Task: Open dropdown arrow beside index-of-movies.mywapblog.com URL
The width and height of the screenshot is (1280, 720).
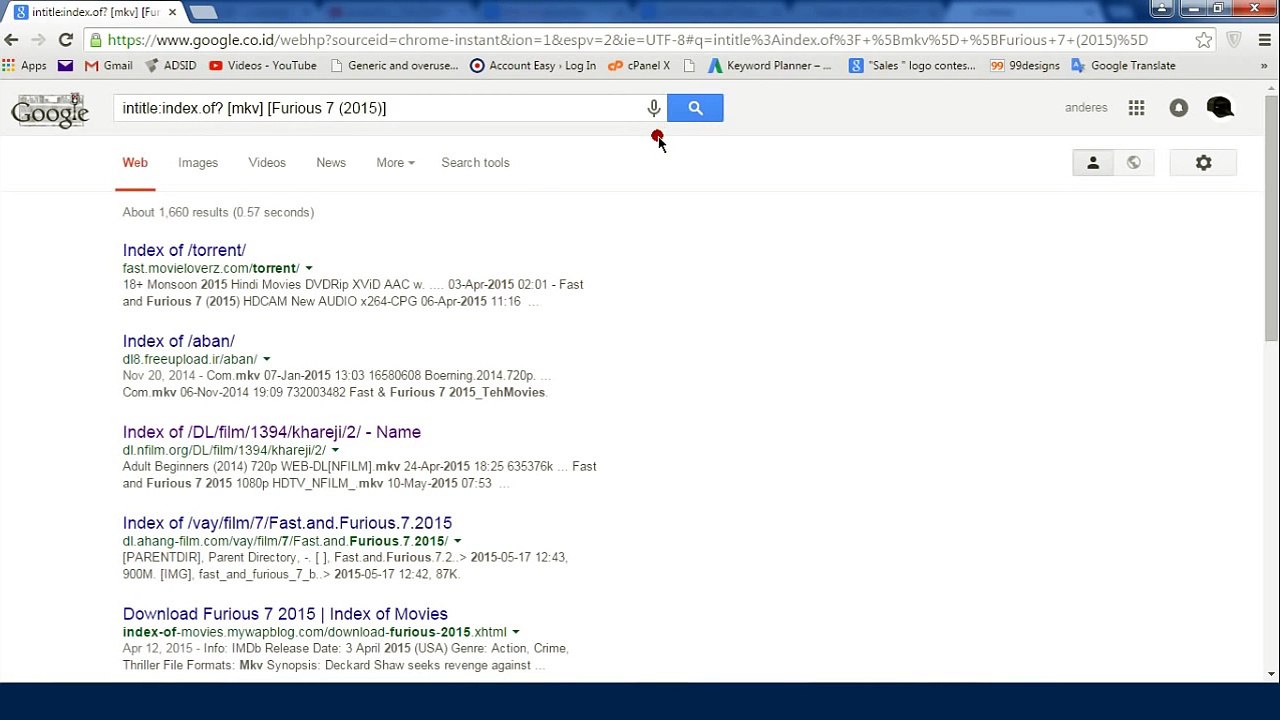Action: pyautogui.click(x=515, y=632)
